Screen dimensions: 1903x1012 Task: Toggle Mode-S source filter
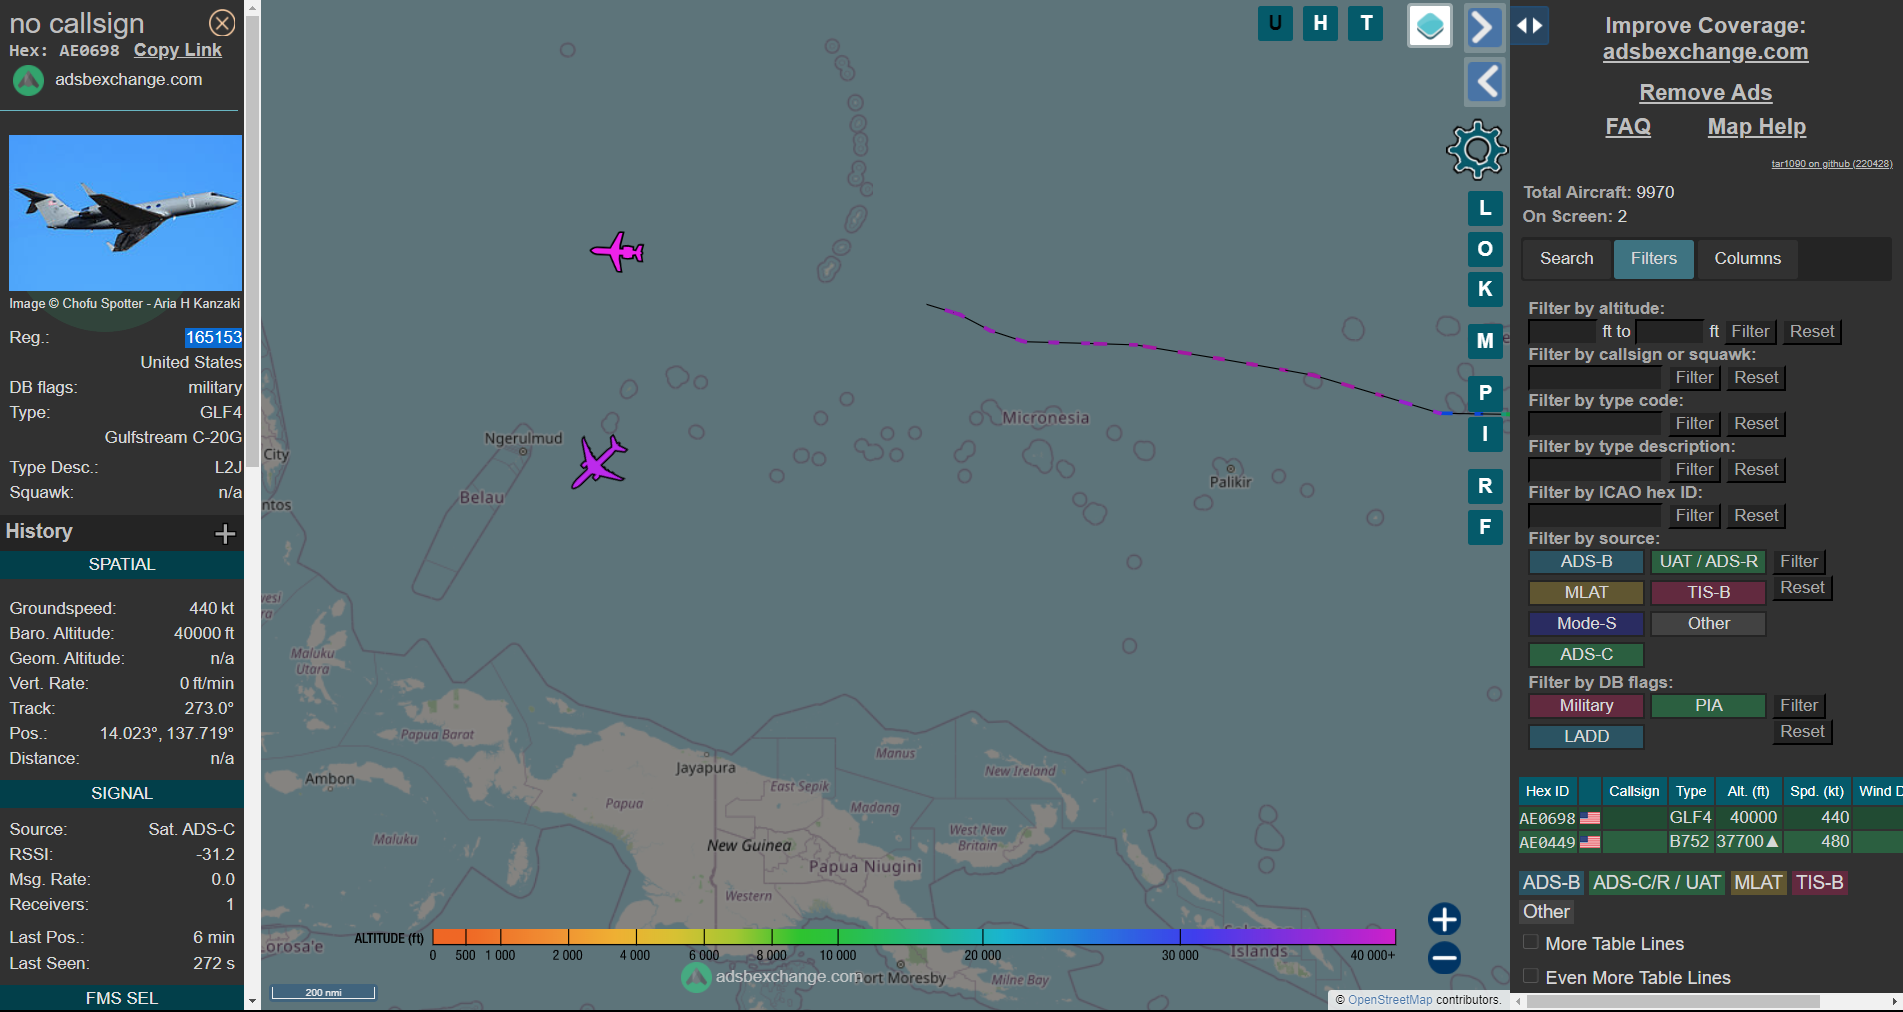tap(1586, 624)
